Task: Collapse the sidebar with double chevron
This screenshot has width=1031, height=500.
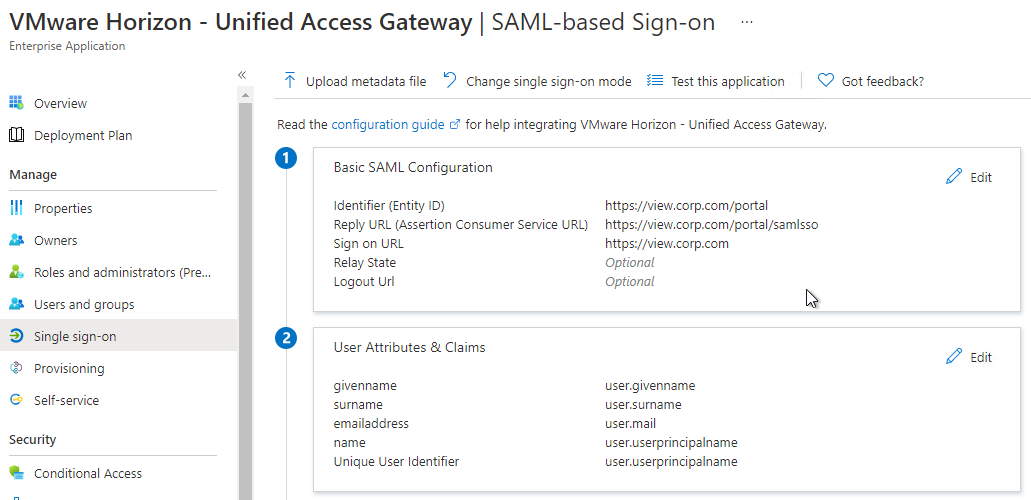Action: point(242,74)
